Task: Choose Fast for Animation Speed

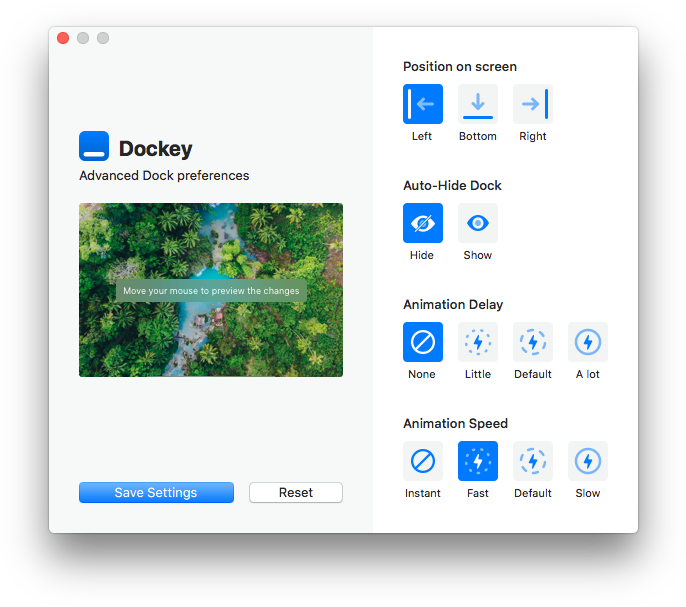Action: pyautogui.click(x=478, y=461)
